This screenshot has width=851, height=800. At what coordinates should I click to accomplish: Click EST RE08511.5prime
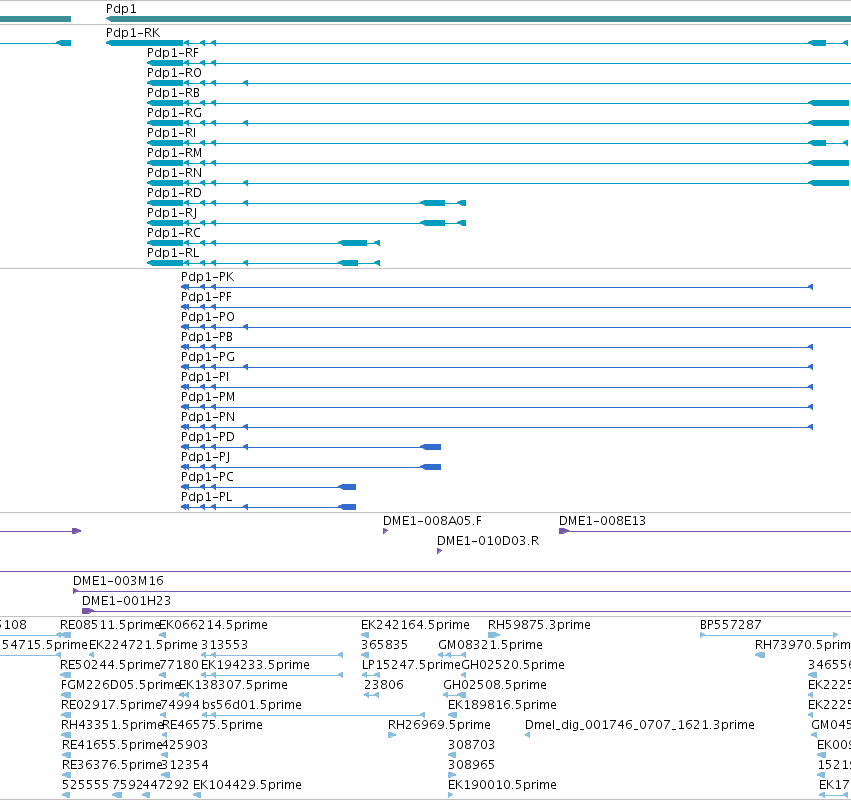pyautogui.click(x=110, y=625)
